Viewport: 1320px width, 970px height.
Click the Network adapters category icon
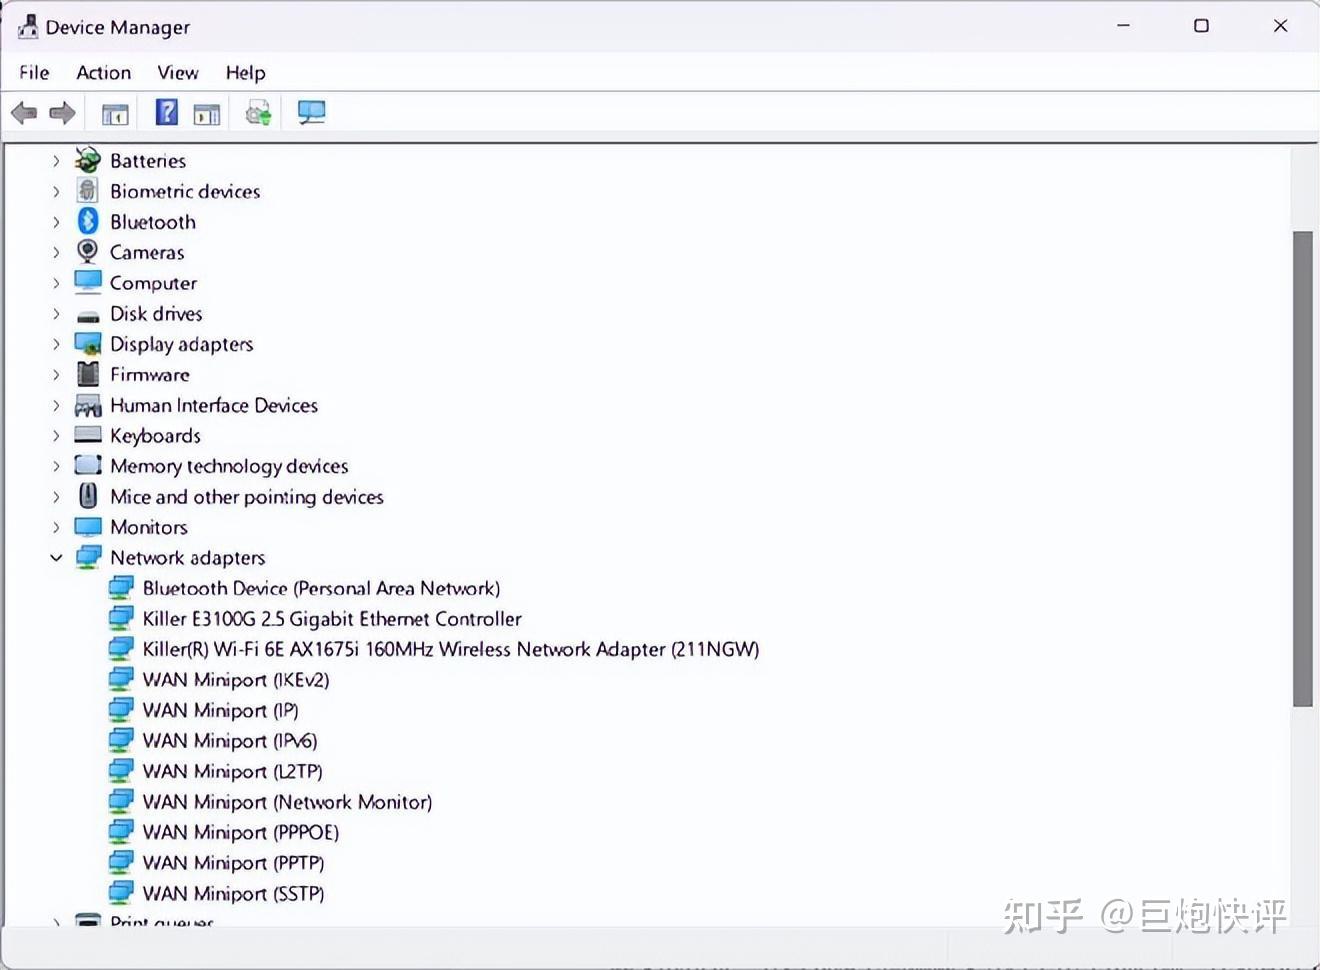point(88,557)
